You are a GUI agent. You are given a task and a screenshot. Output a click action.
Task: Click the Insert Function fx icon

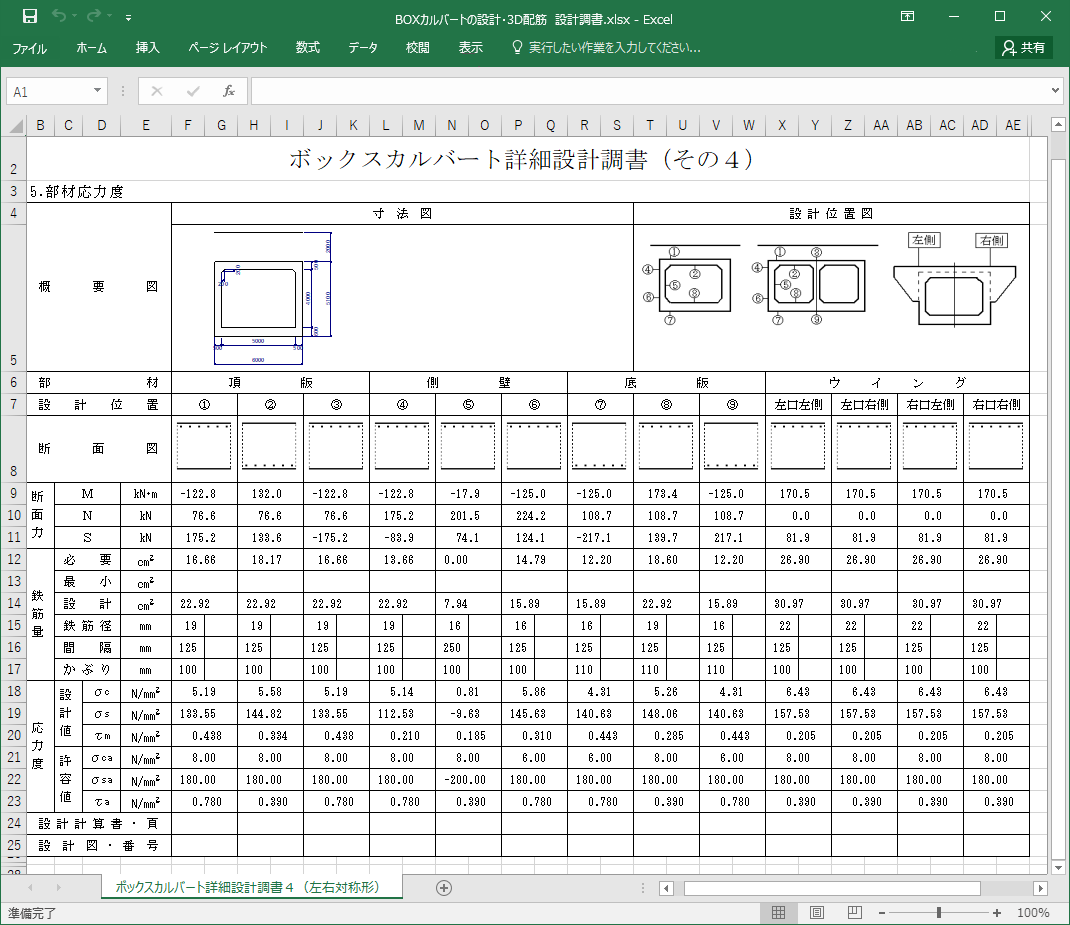pos(229,91)
